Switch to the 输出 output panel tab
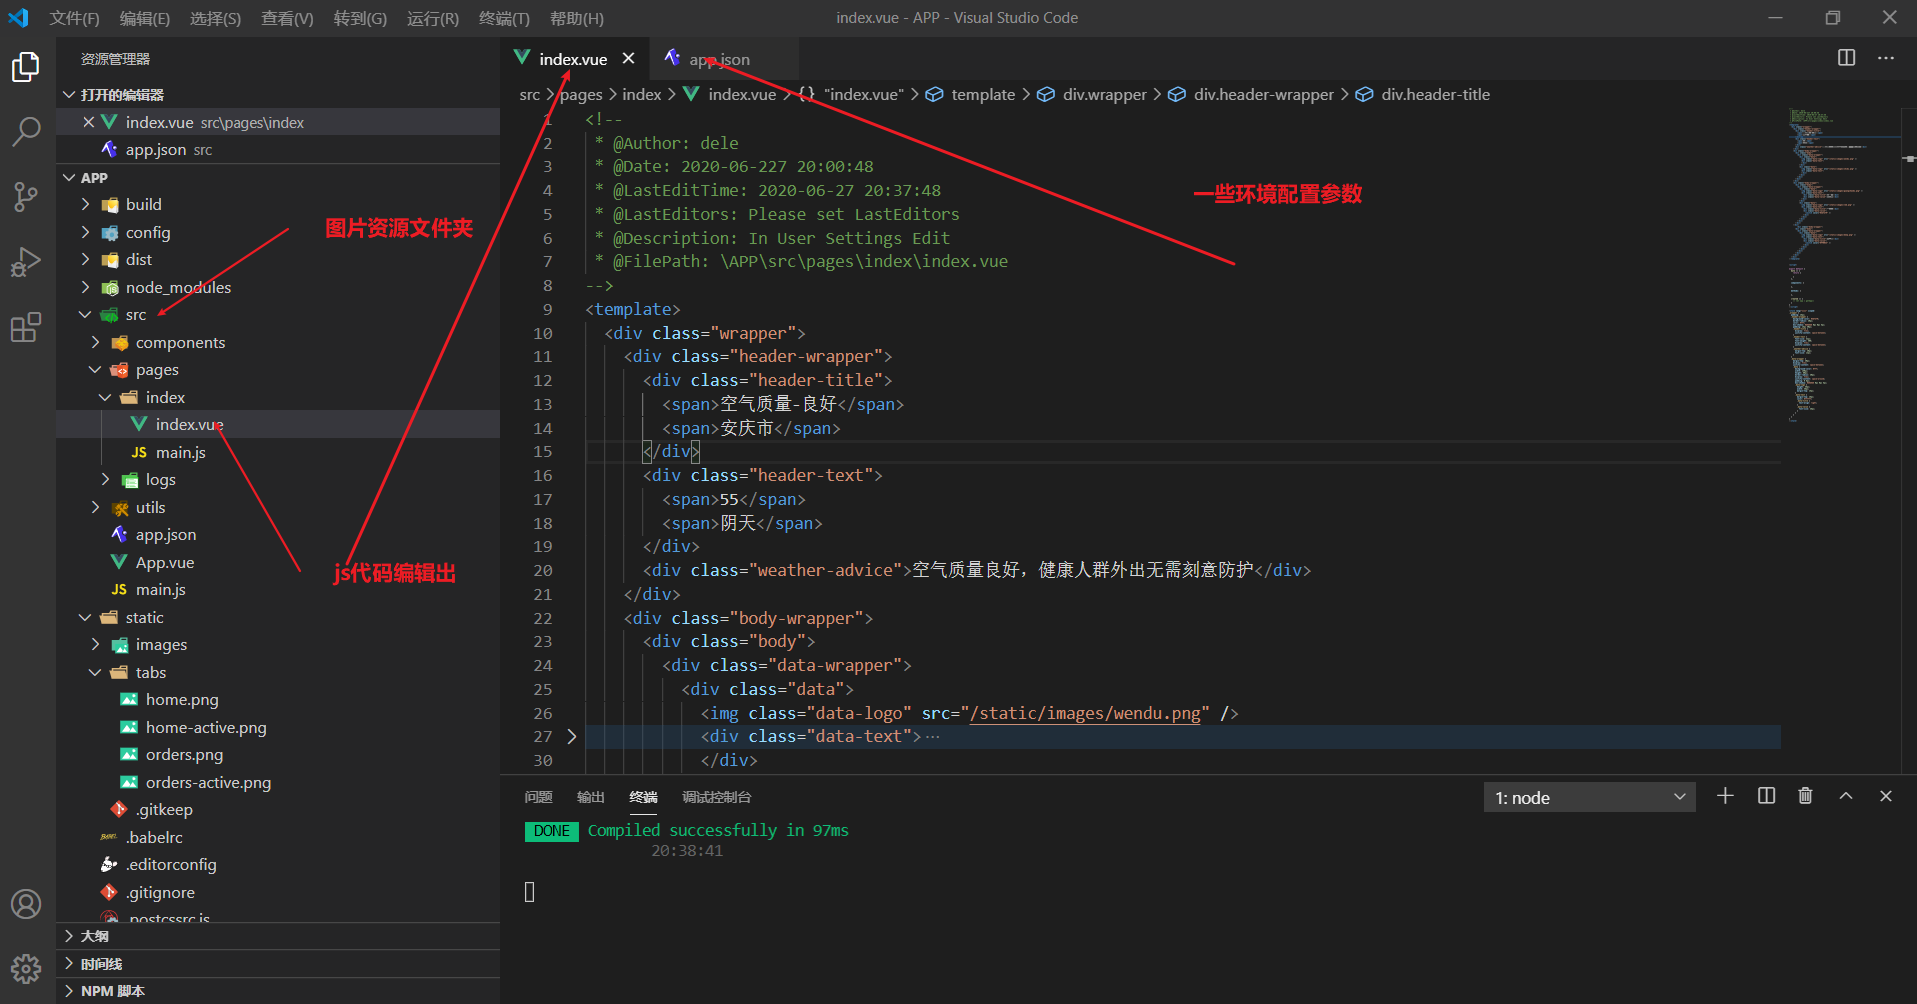Viewport: 1917px width, 1004px height. pyautogui.click(x=591, y=797)
